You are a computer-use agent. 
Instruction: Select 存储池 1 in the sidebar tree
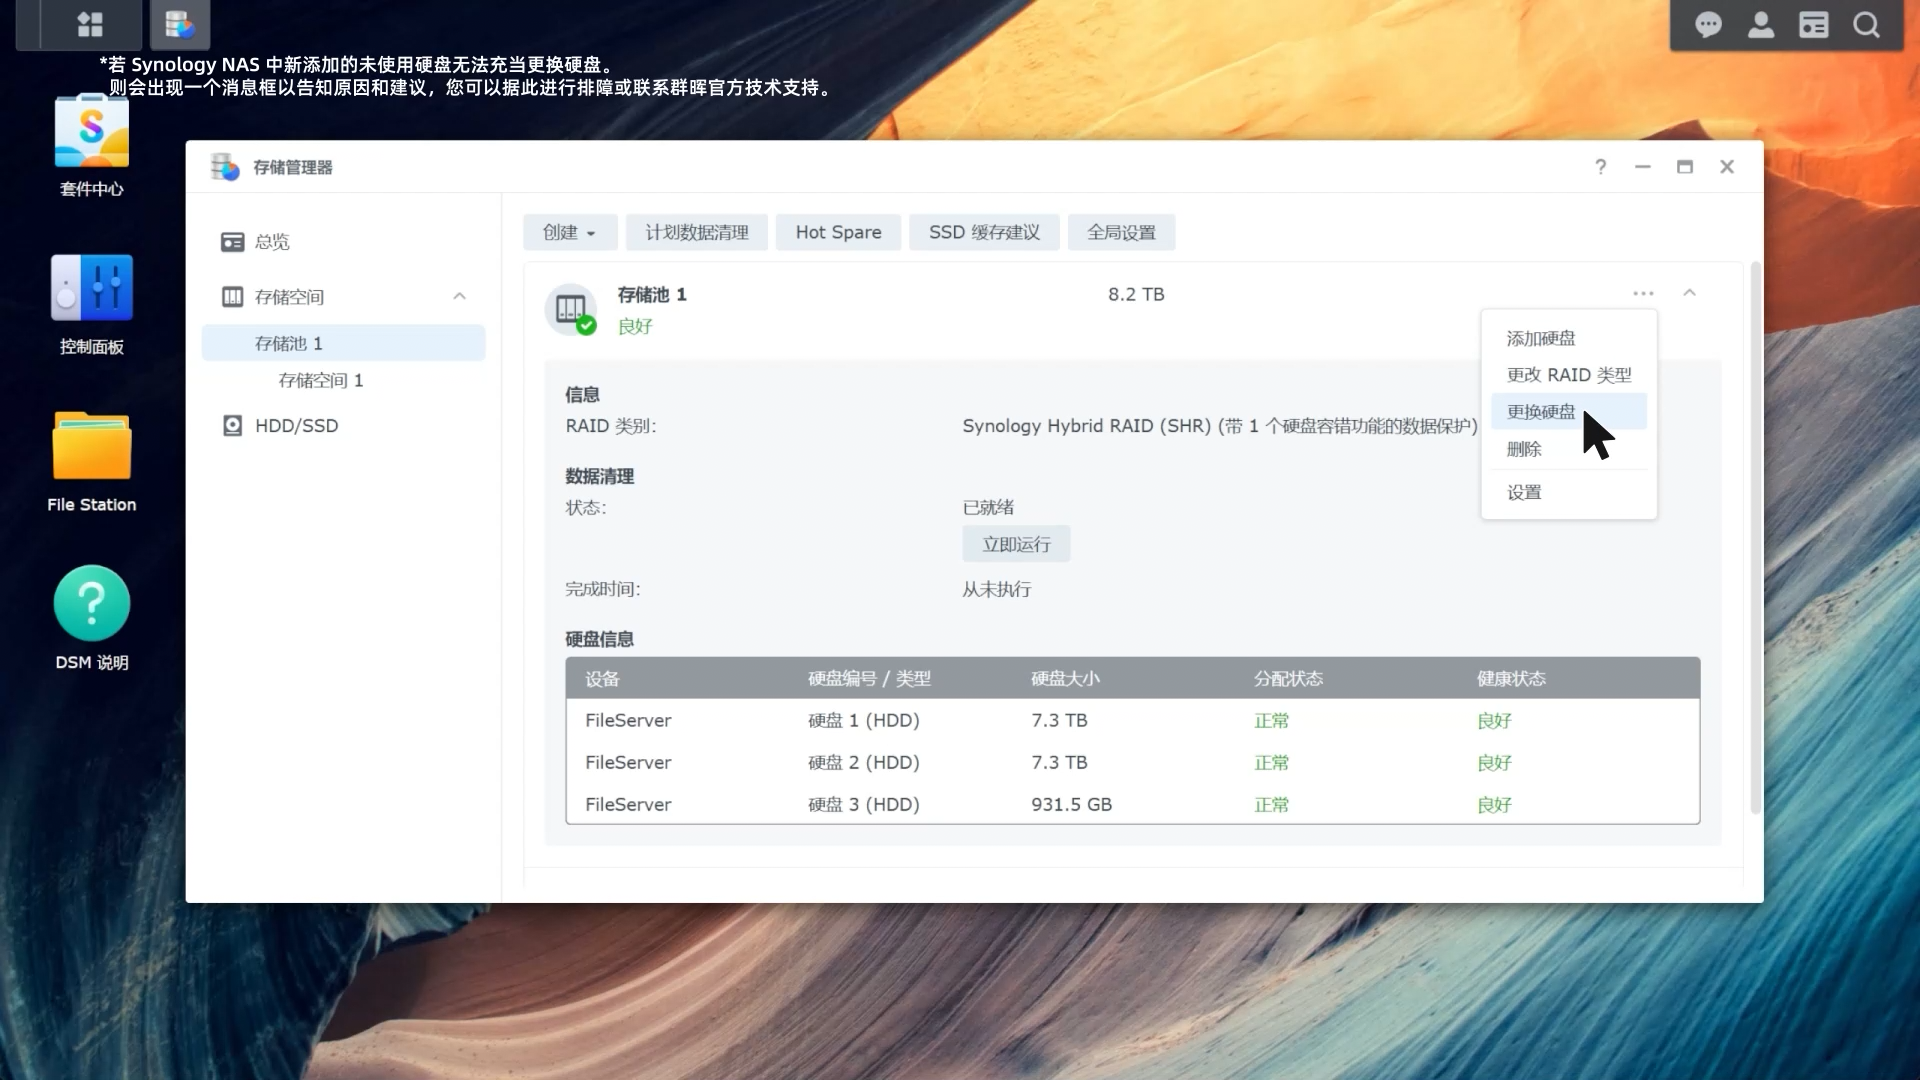pos(343,343)
